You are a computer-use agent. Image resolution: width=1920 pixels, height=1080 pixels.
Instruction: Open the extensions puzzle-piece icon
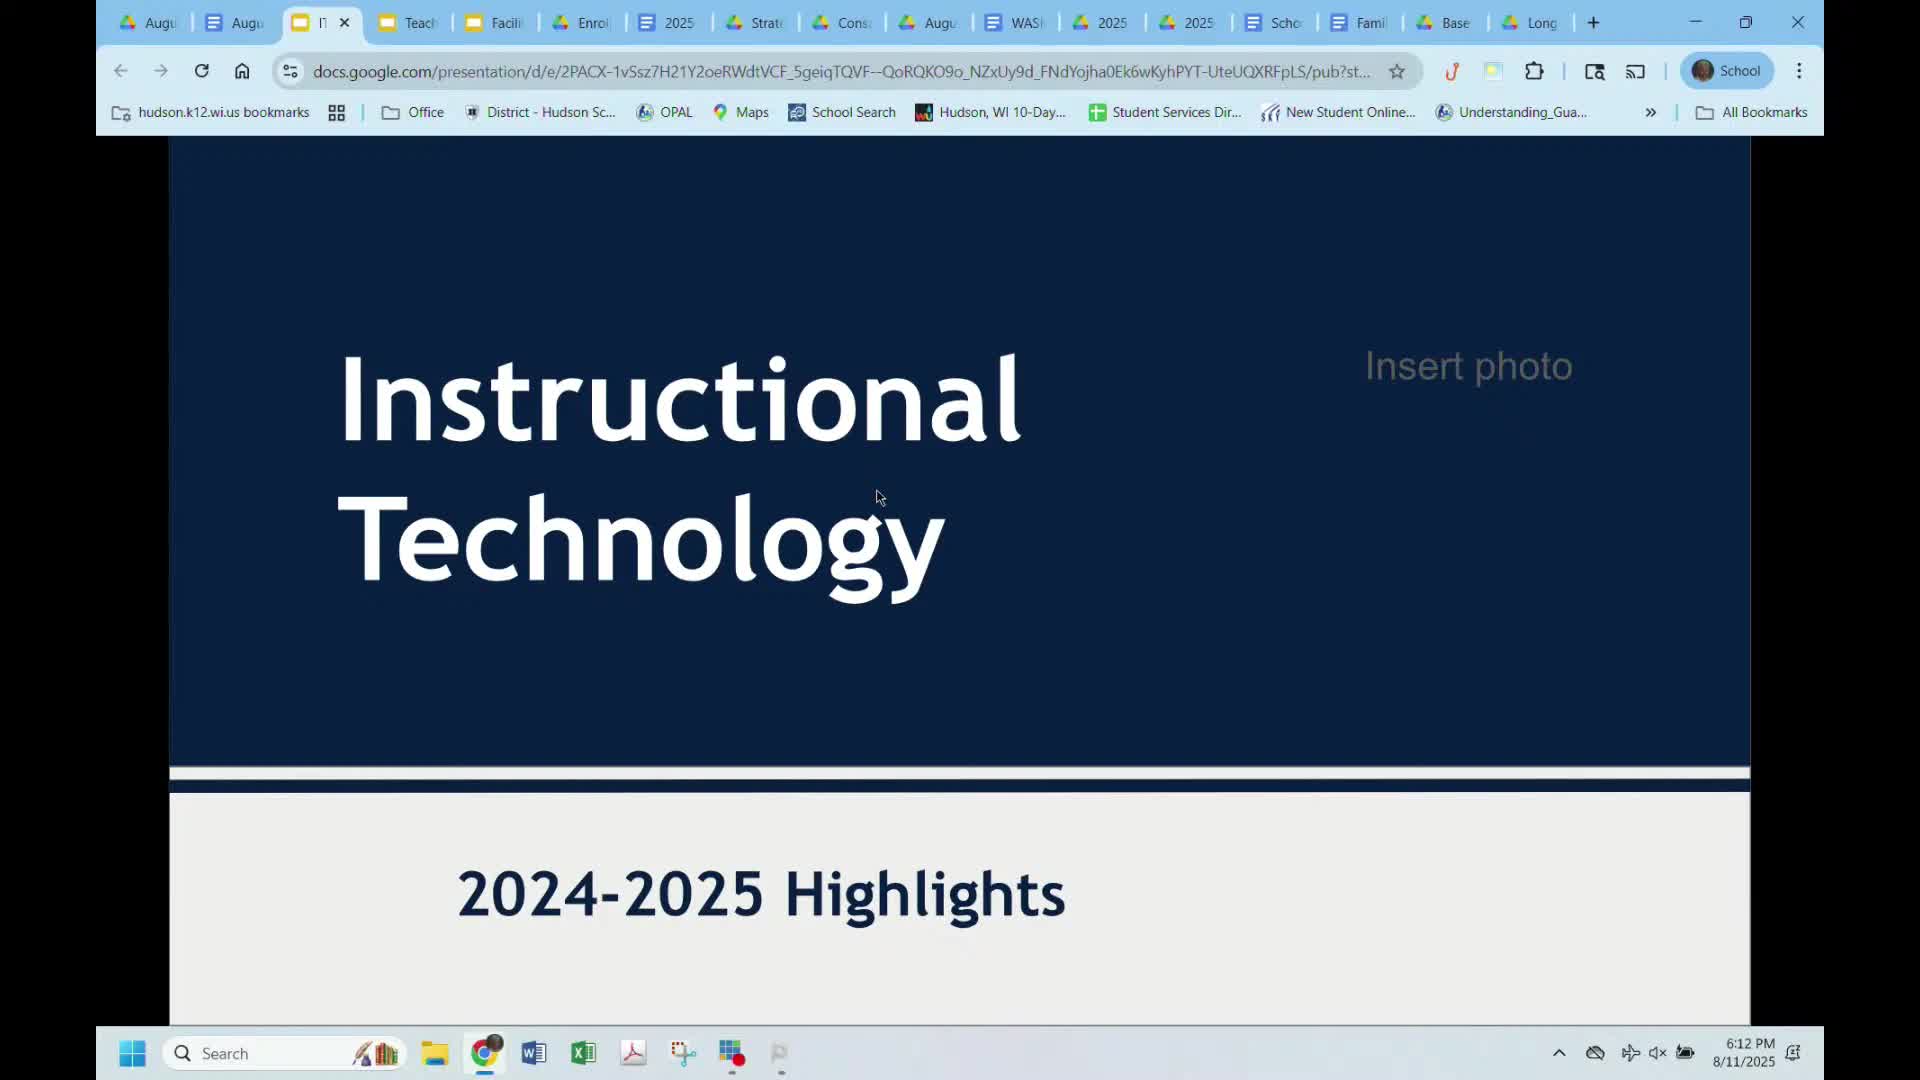tap(1534, 71)
